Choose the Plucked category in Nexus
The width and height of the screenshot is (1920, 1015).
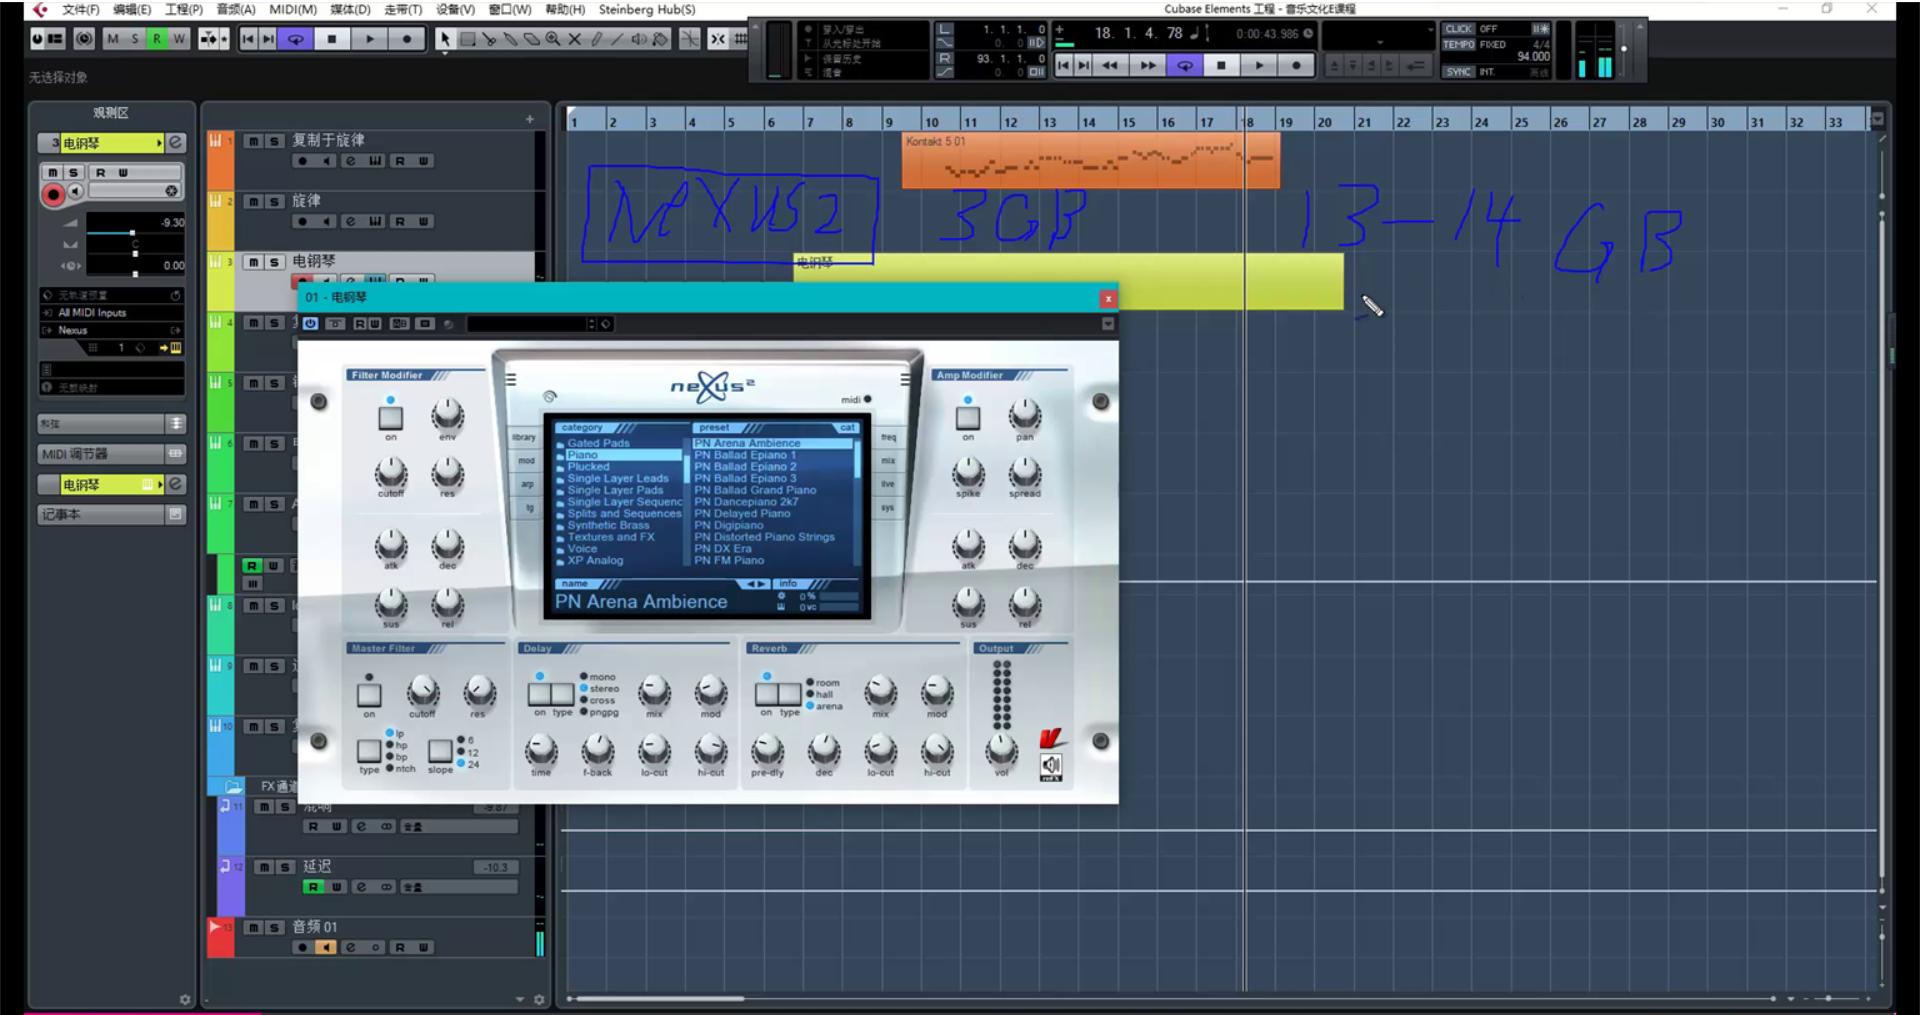(588, 467)
